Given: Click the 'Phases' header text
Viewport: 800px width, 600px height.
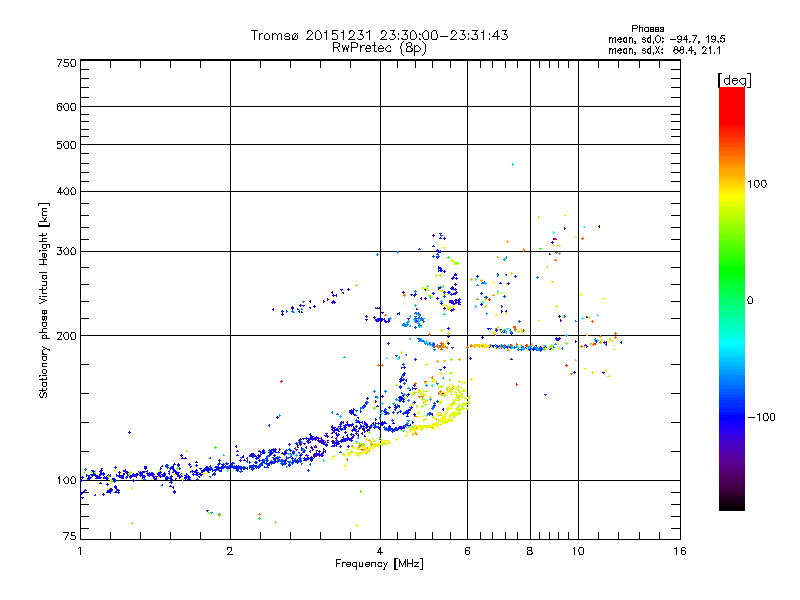Looking at the screenshot, I should coord(647,29).
